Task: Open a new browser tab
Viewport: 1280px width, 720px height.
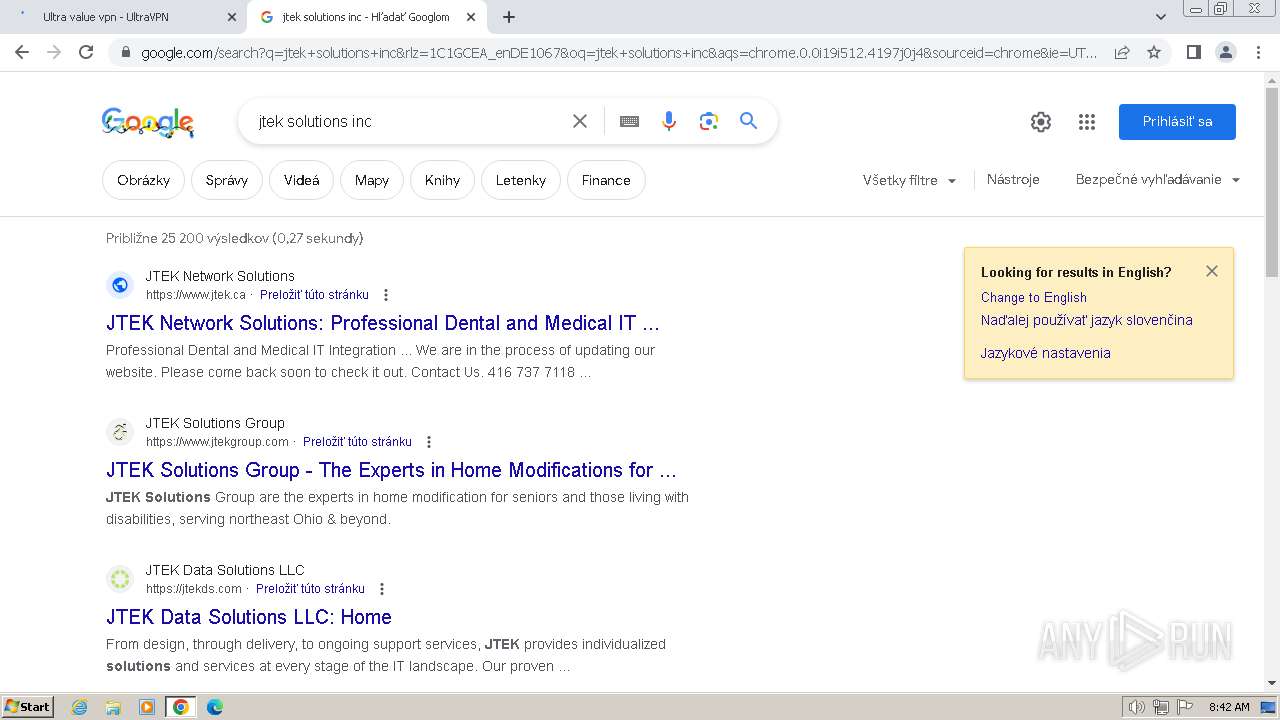Action: tap(509, 17)
